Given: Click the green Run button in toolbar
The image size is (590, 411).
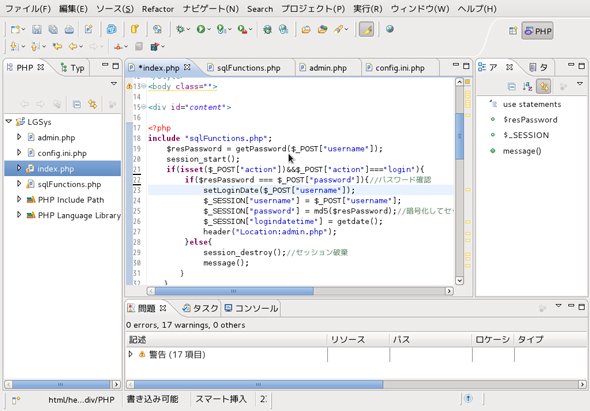Looking at the screenshot, I should pos(201,29).
